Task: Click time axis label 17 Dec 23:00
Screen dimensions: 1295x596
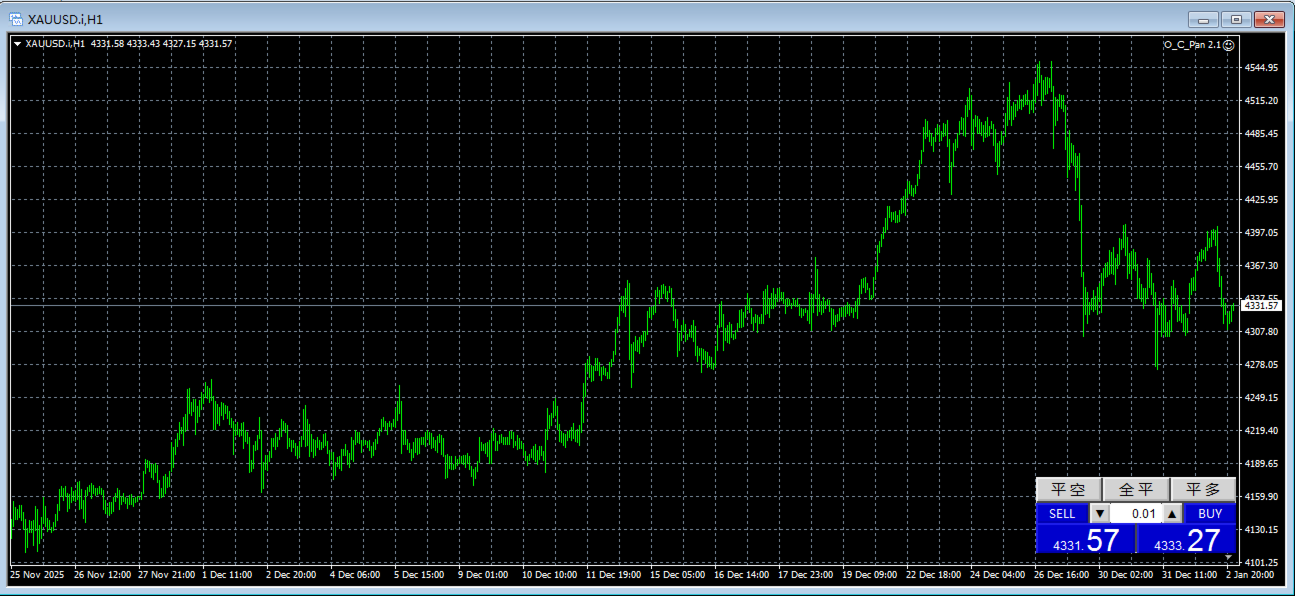Action: [806, 575]
